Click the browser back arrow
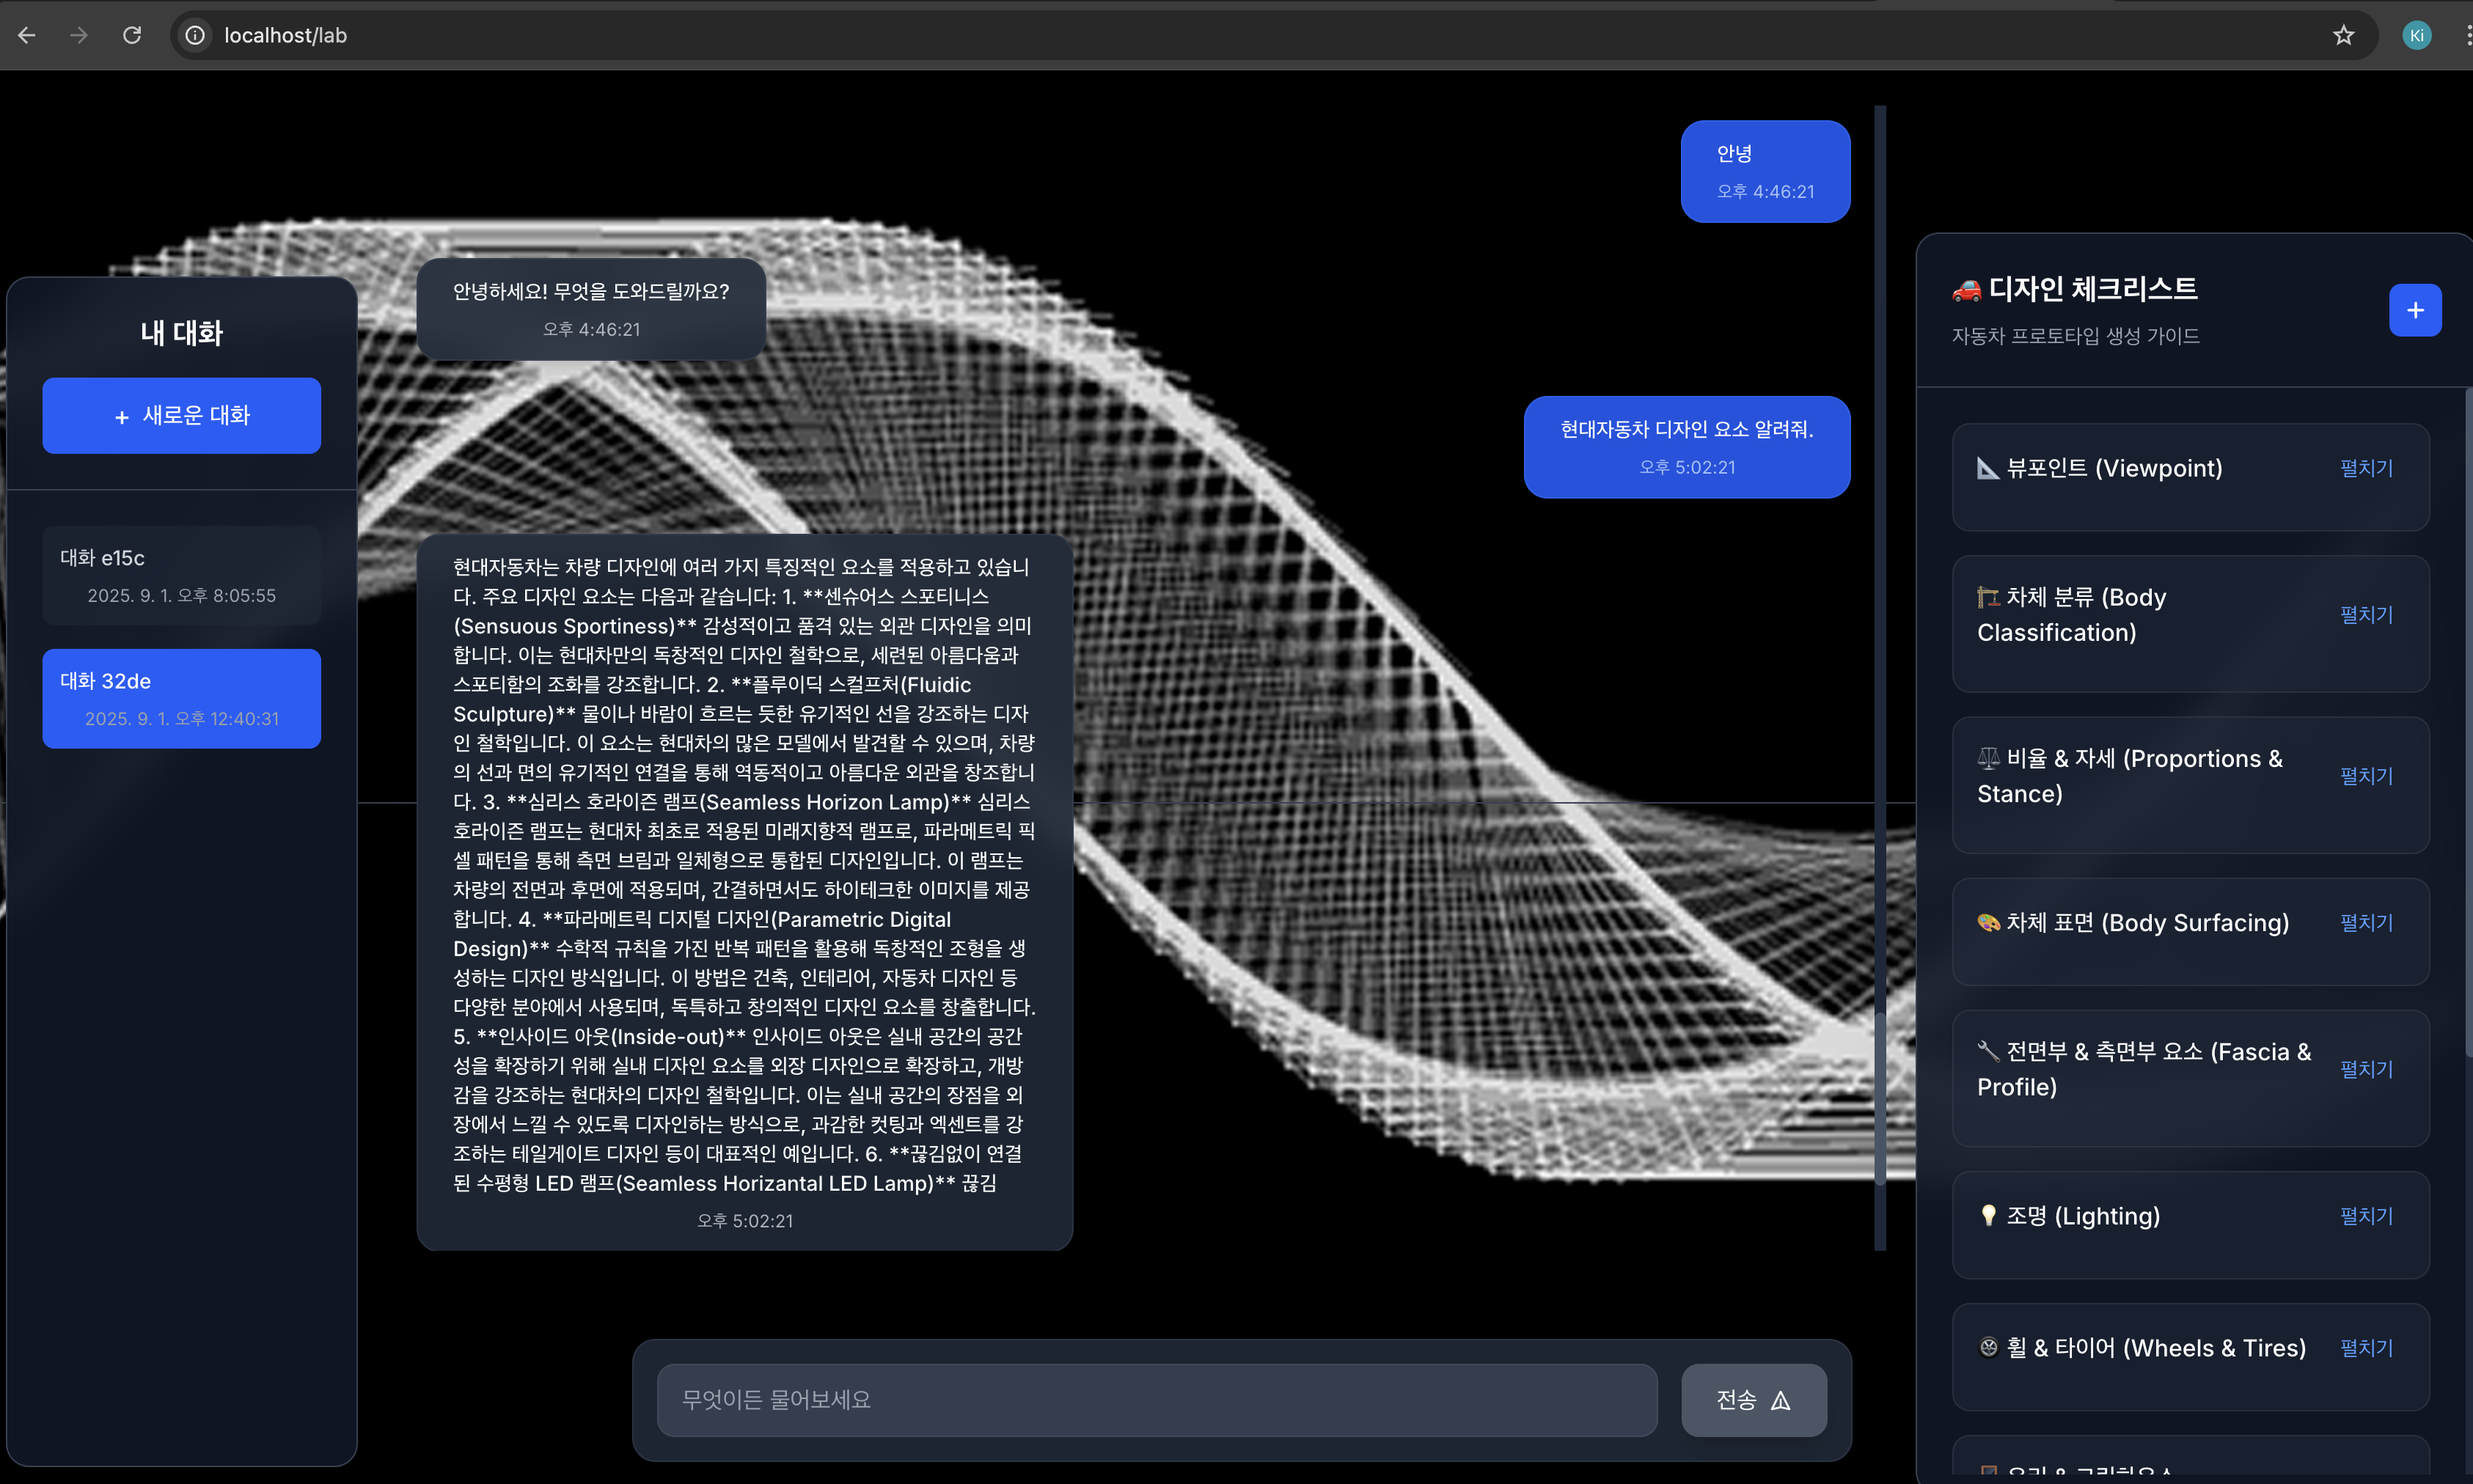This screenshot has height=1484, width=2473. [27, 36]
